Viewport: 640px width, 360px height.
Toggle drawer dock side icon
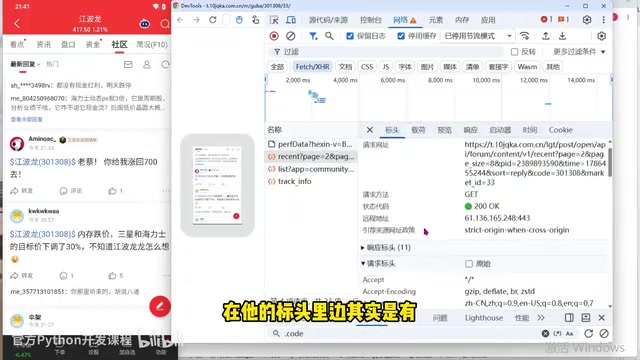(x=569, y=318)
